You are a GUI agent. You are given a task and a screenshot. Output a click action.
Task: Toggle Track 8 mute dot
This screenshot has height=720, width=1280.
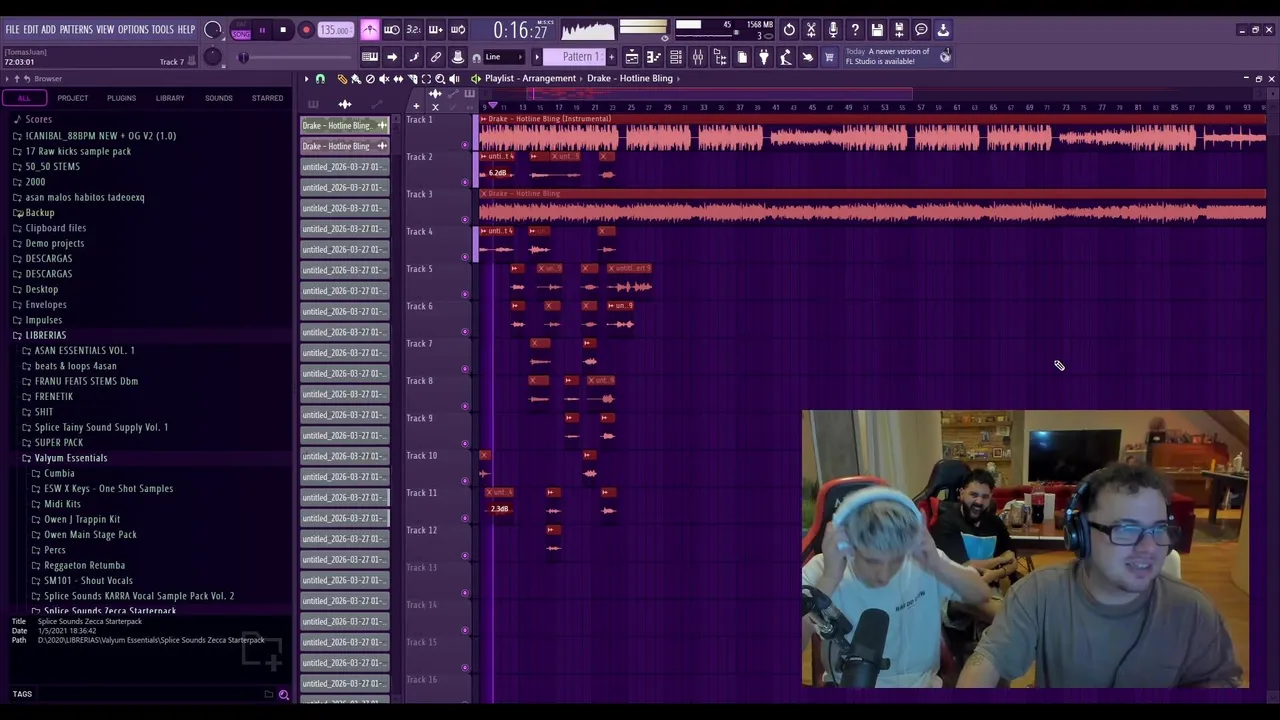point(465,406)
